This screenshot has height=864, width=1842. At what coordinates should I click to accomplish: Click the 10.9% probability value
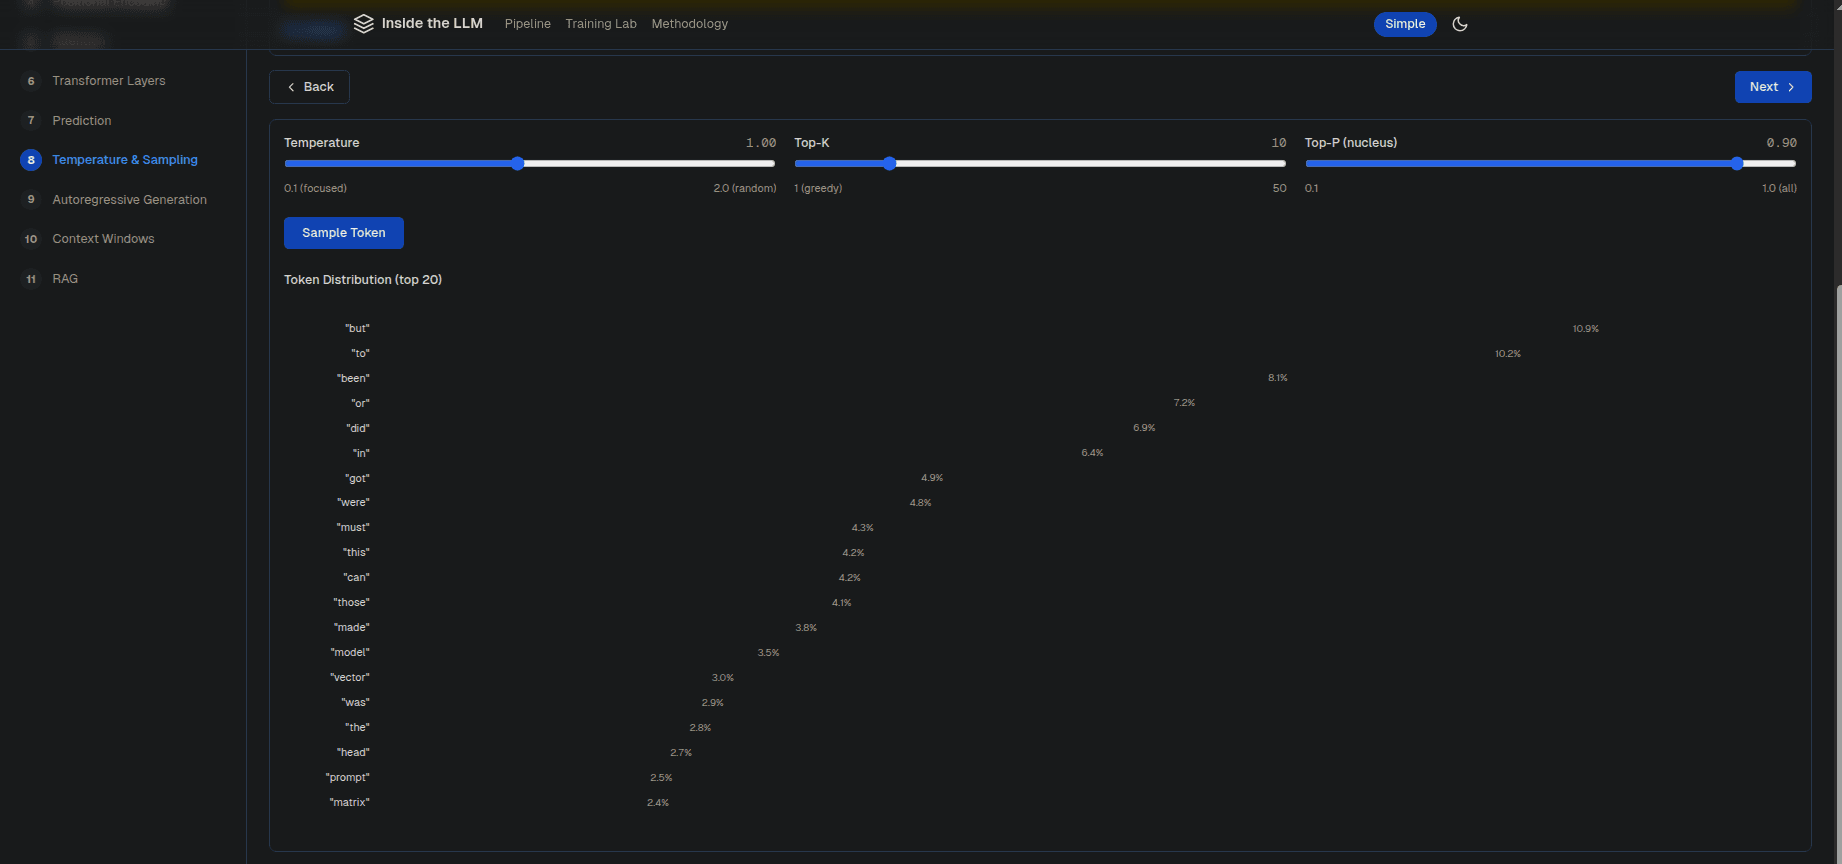tap(1585, 329)
